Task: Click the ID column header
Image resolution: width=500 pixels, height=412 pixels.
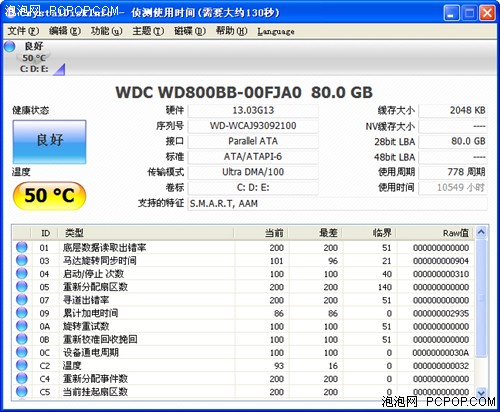Action: 45,233
